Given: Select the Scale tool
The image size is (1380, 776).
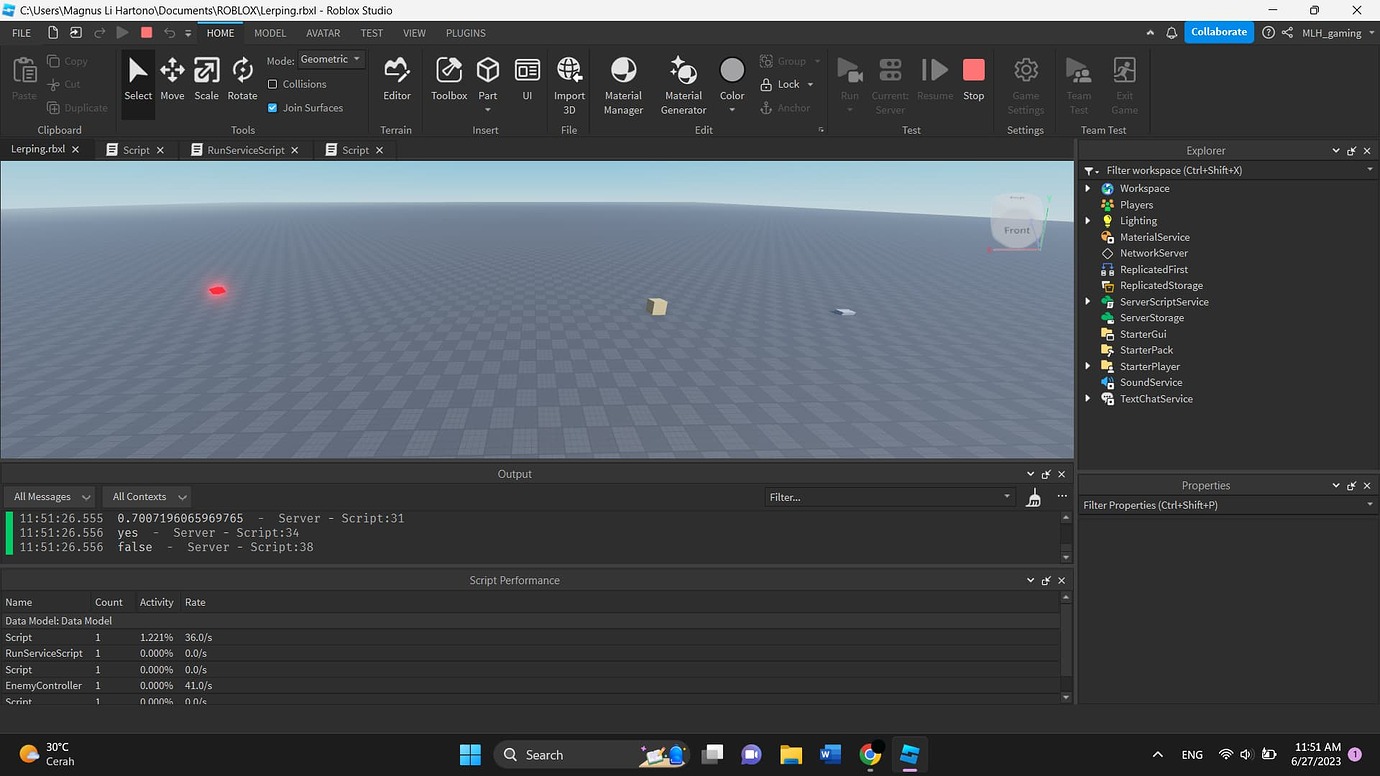Looking at the screenshot, I should pyautogui.click(x=206, y=78).
